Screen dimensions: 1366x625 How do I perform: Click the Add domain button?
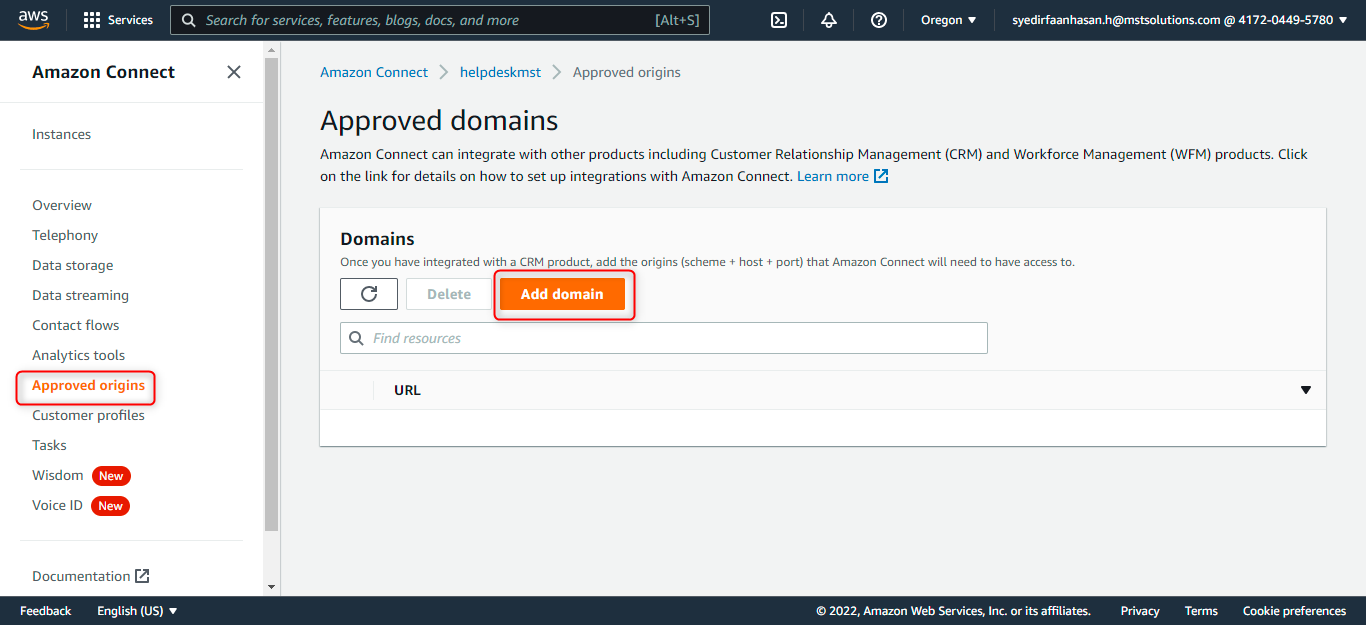562,294
